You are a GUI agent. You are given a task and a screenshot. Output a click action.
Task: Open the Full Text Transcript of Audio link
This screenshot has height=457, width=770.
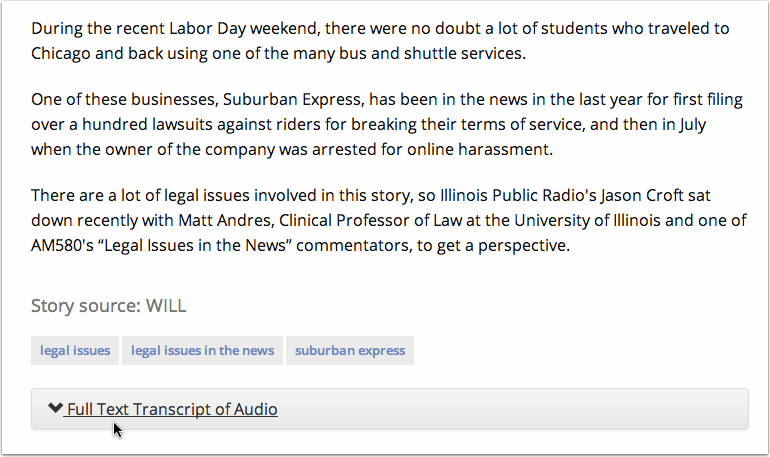pos(172,409)
